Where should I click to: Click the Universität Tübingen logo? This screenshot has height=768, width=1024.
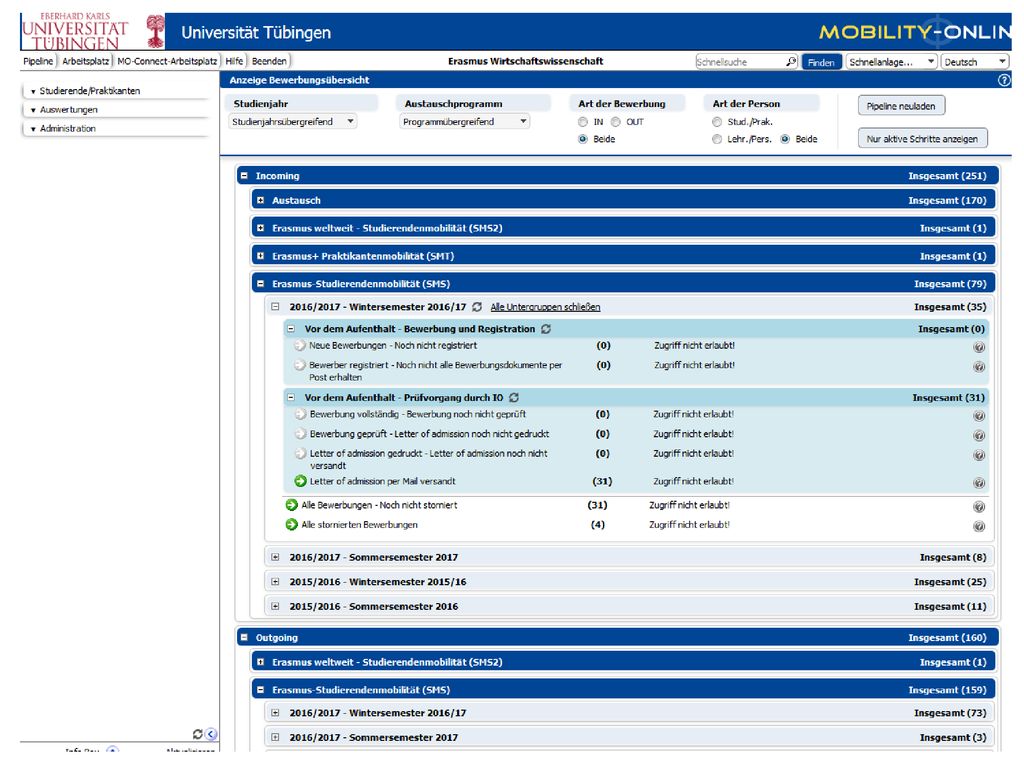pyautogui.click(x=93, y=31)
